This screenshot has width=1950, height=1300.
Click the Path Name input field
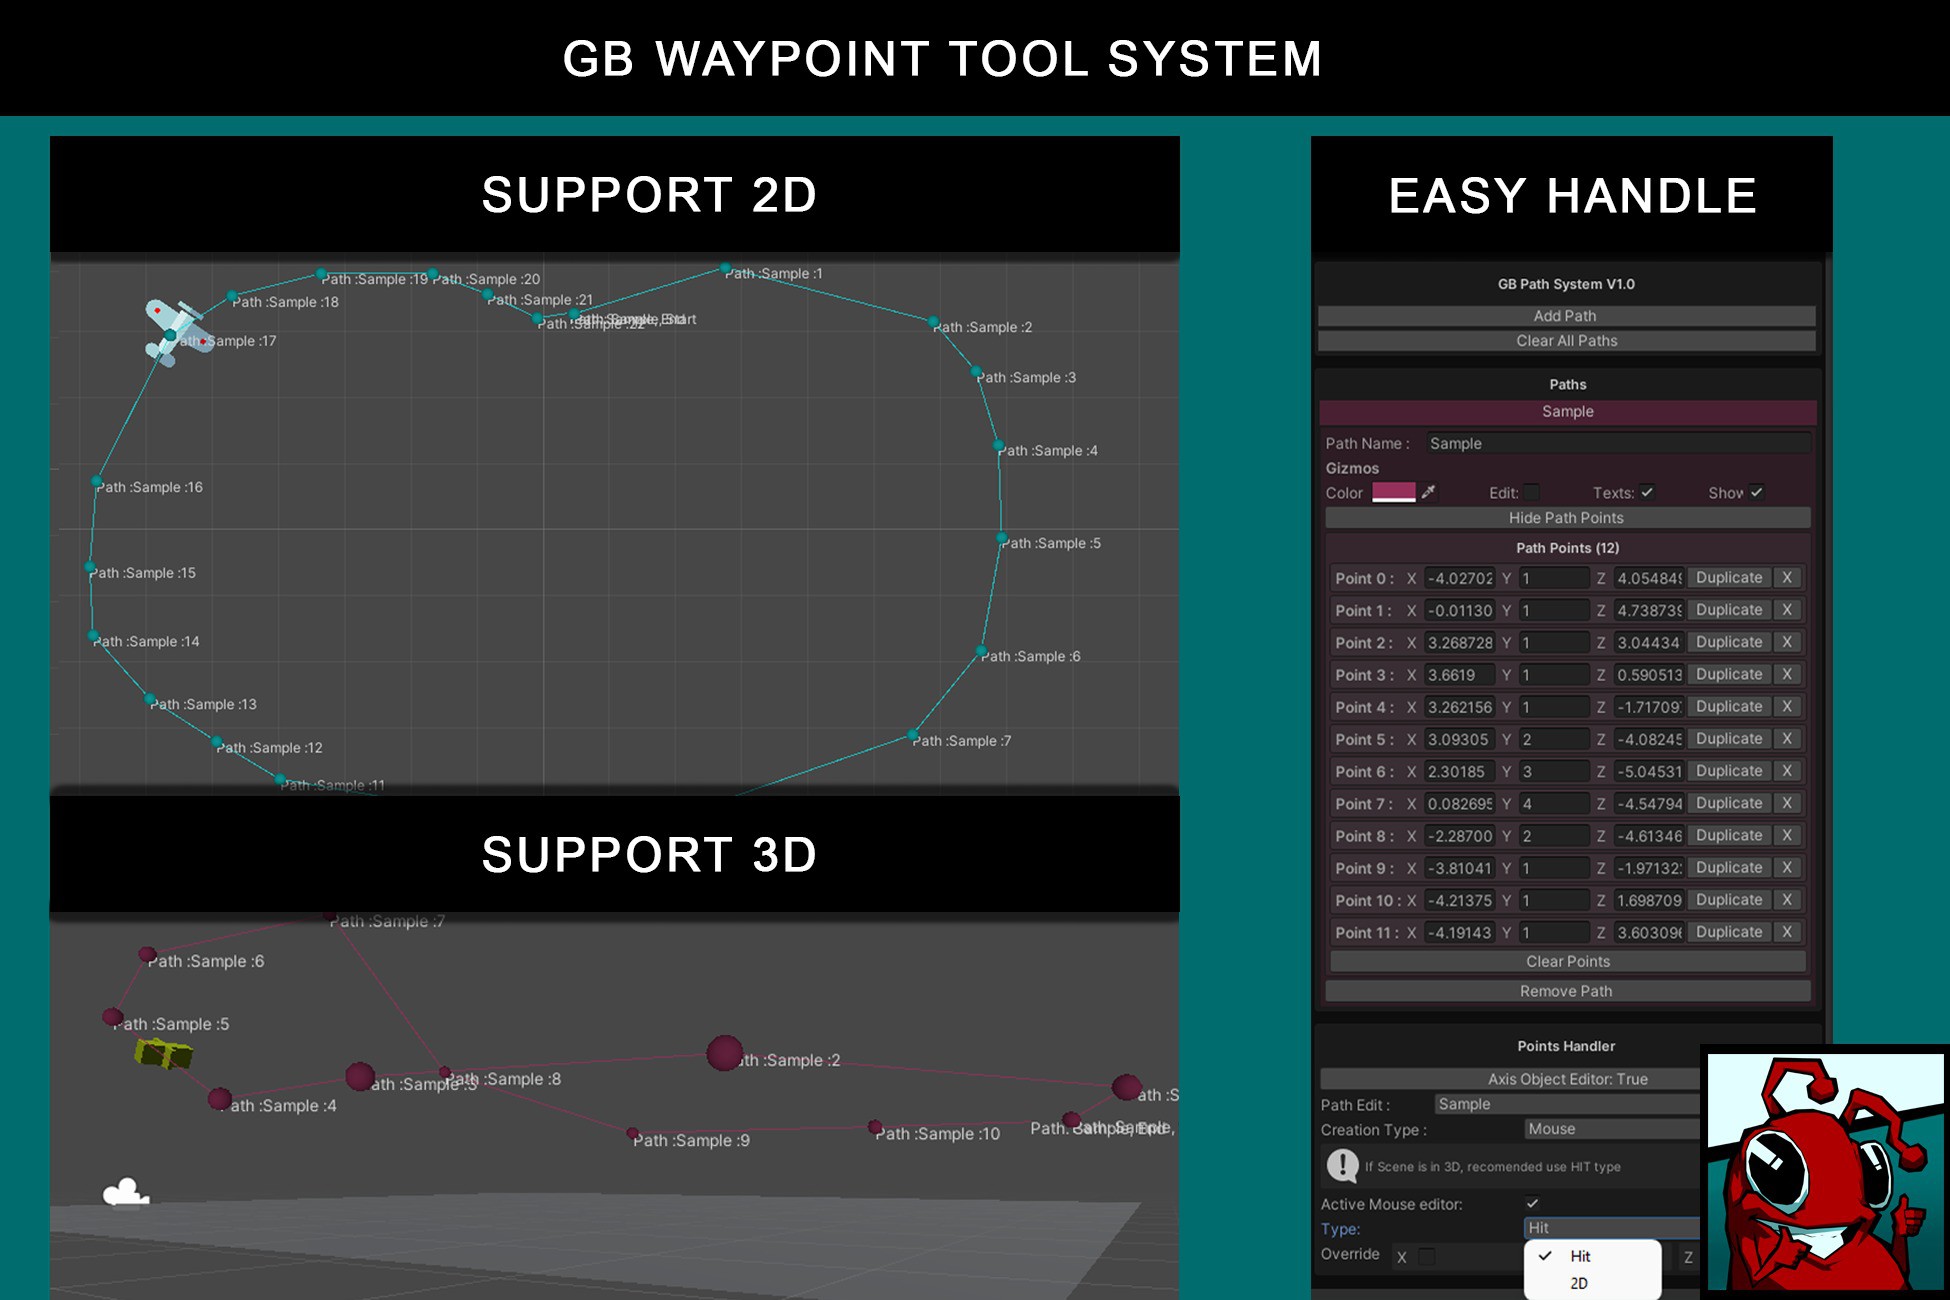(1615, 443)
